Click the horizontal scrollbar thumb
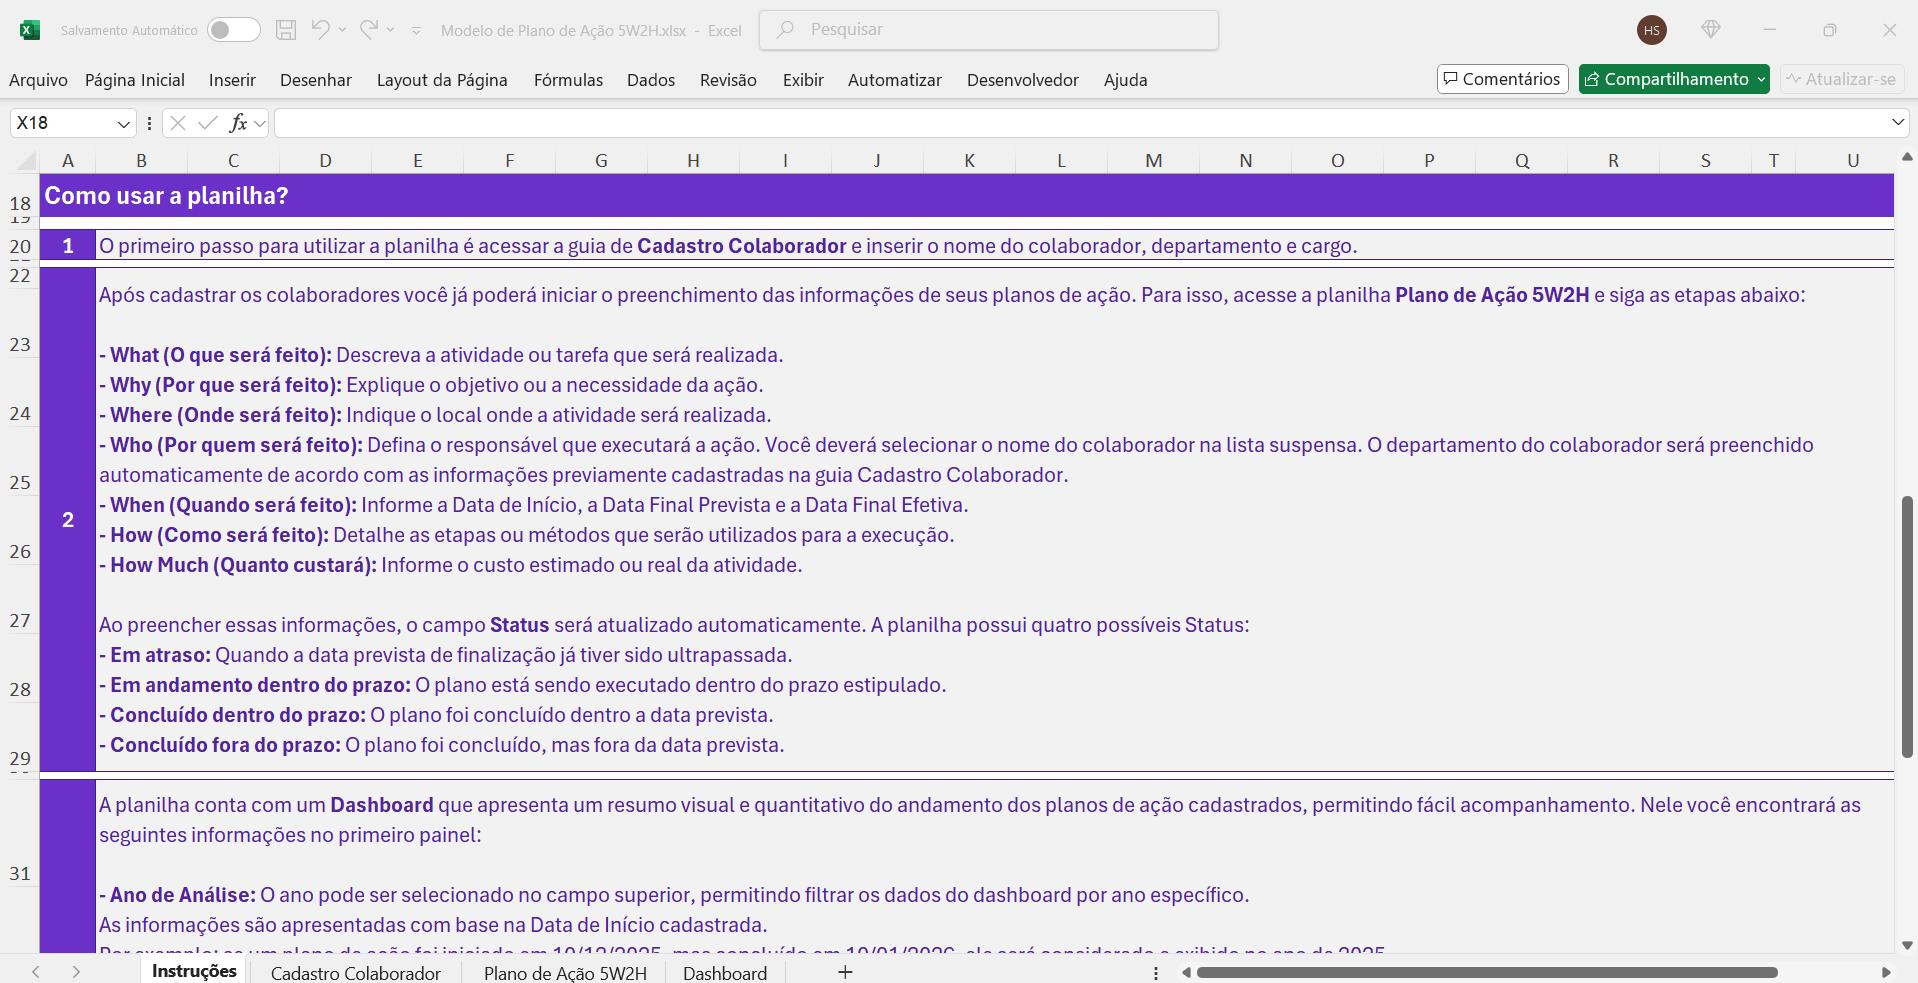1918x983 pixels. (x=1486, y=972)
